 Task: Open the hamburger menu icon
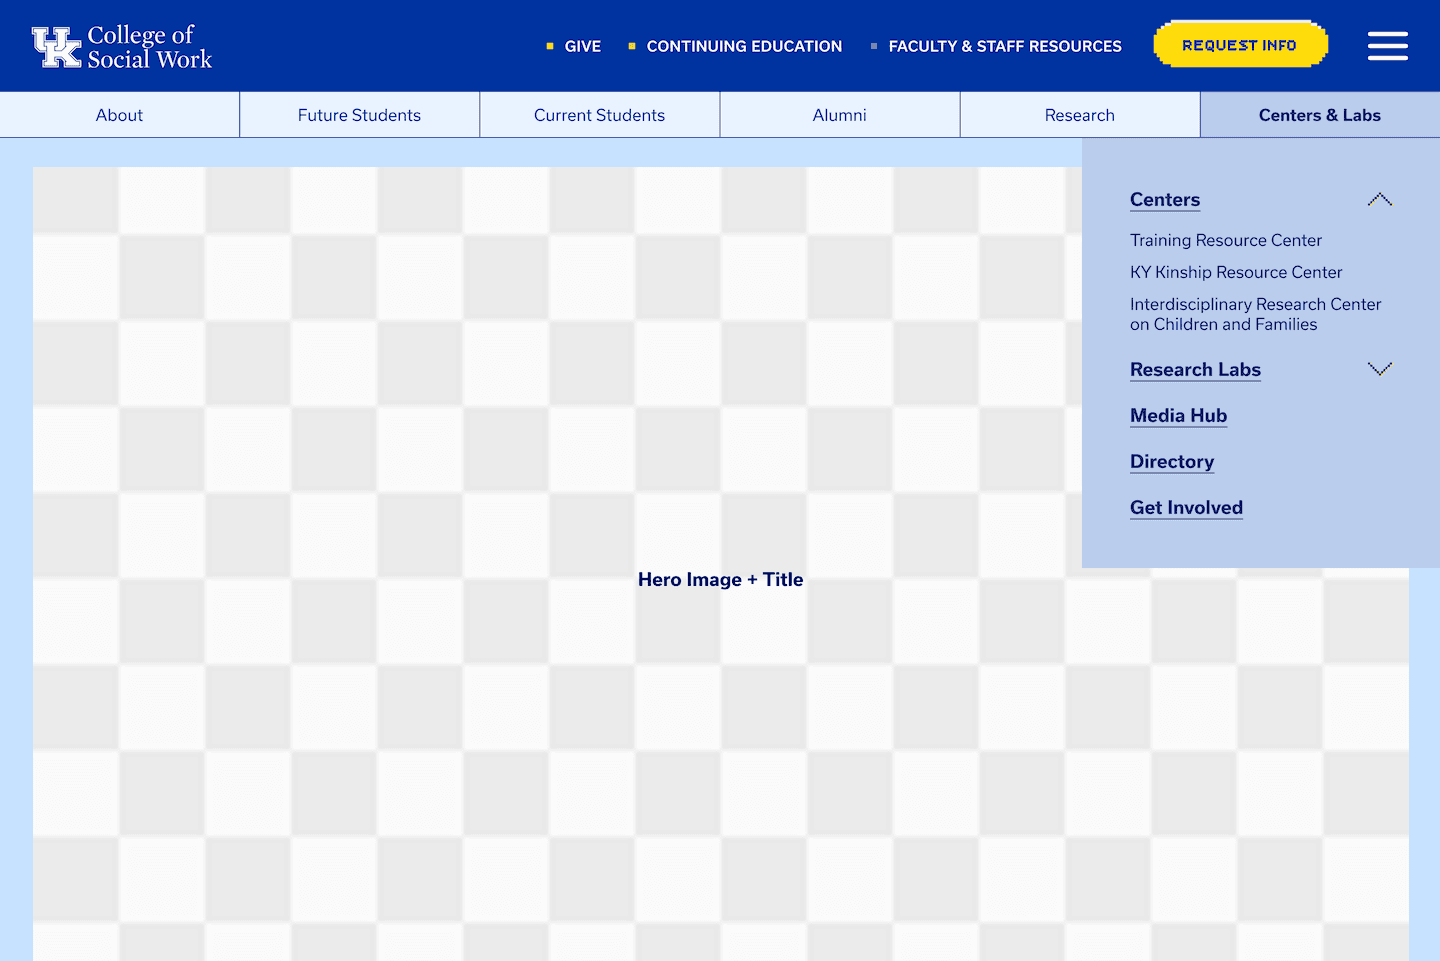(x=1387, y=46)
